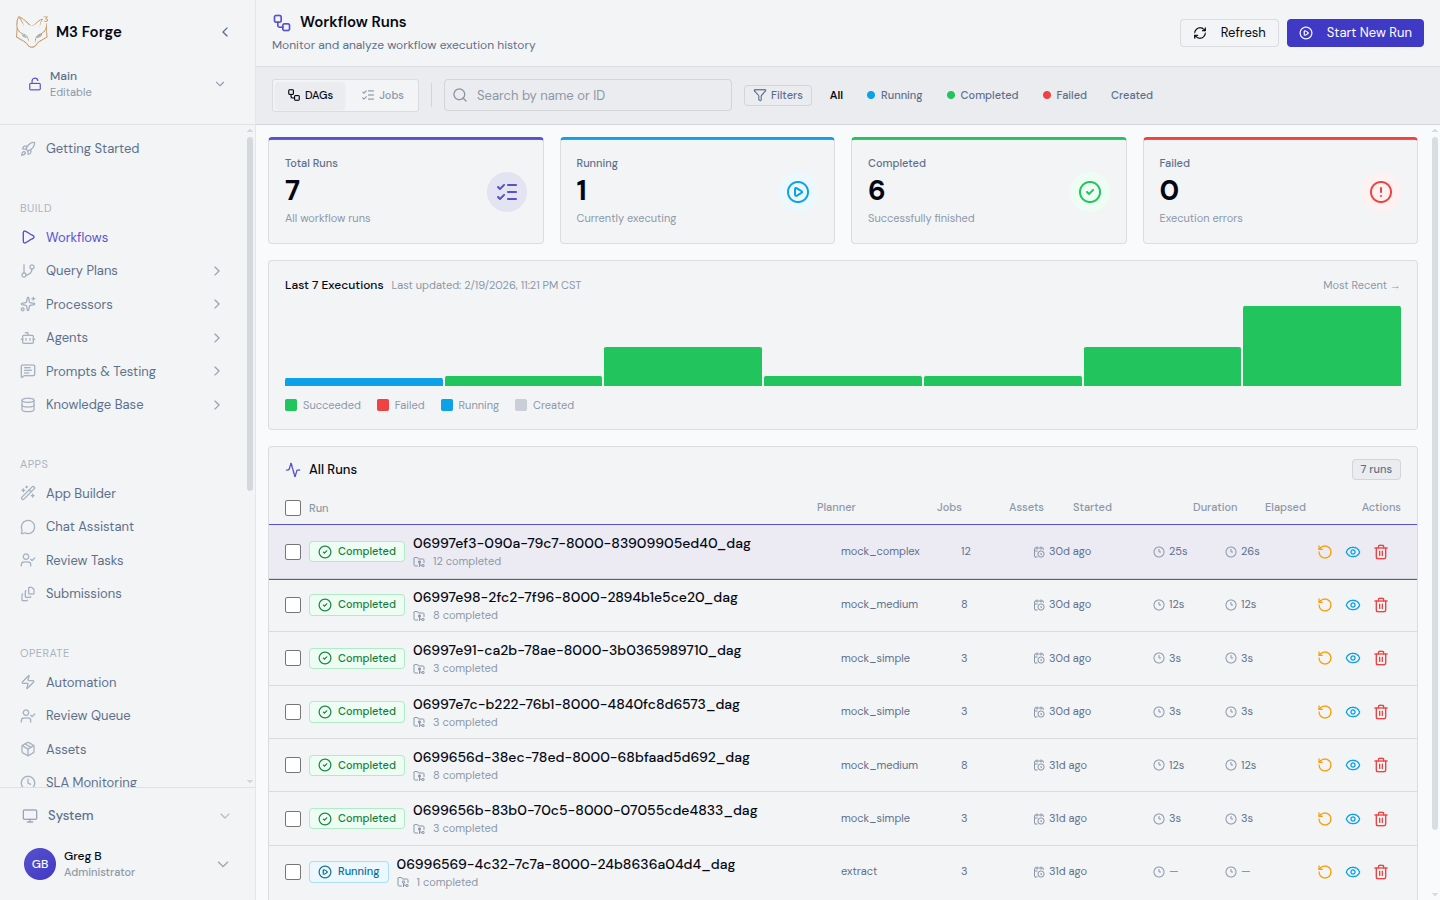Viewport: 1440px width, 900px height.
Task: Delete the extract Running run with trash icon
Action: 1381,871
